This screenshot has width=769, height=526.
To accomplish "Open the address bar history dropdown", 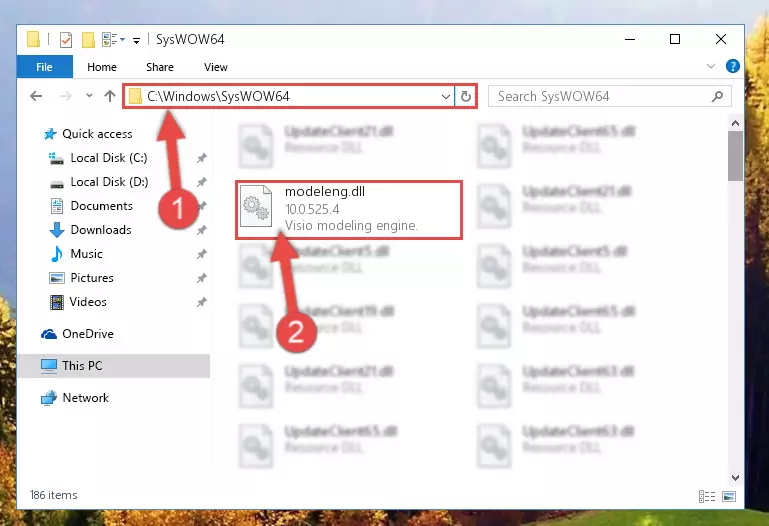I will (x=445, y=97).
